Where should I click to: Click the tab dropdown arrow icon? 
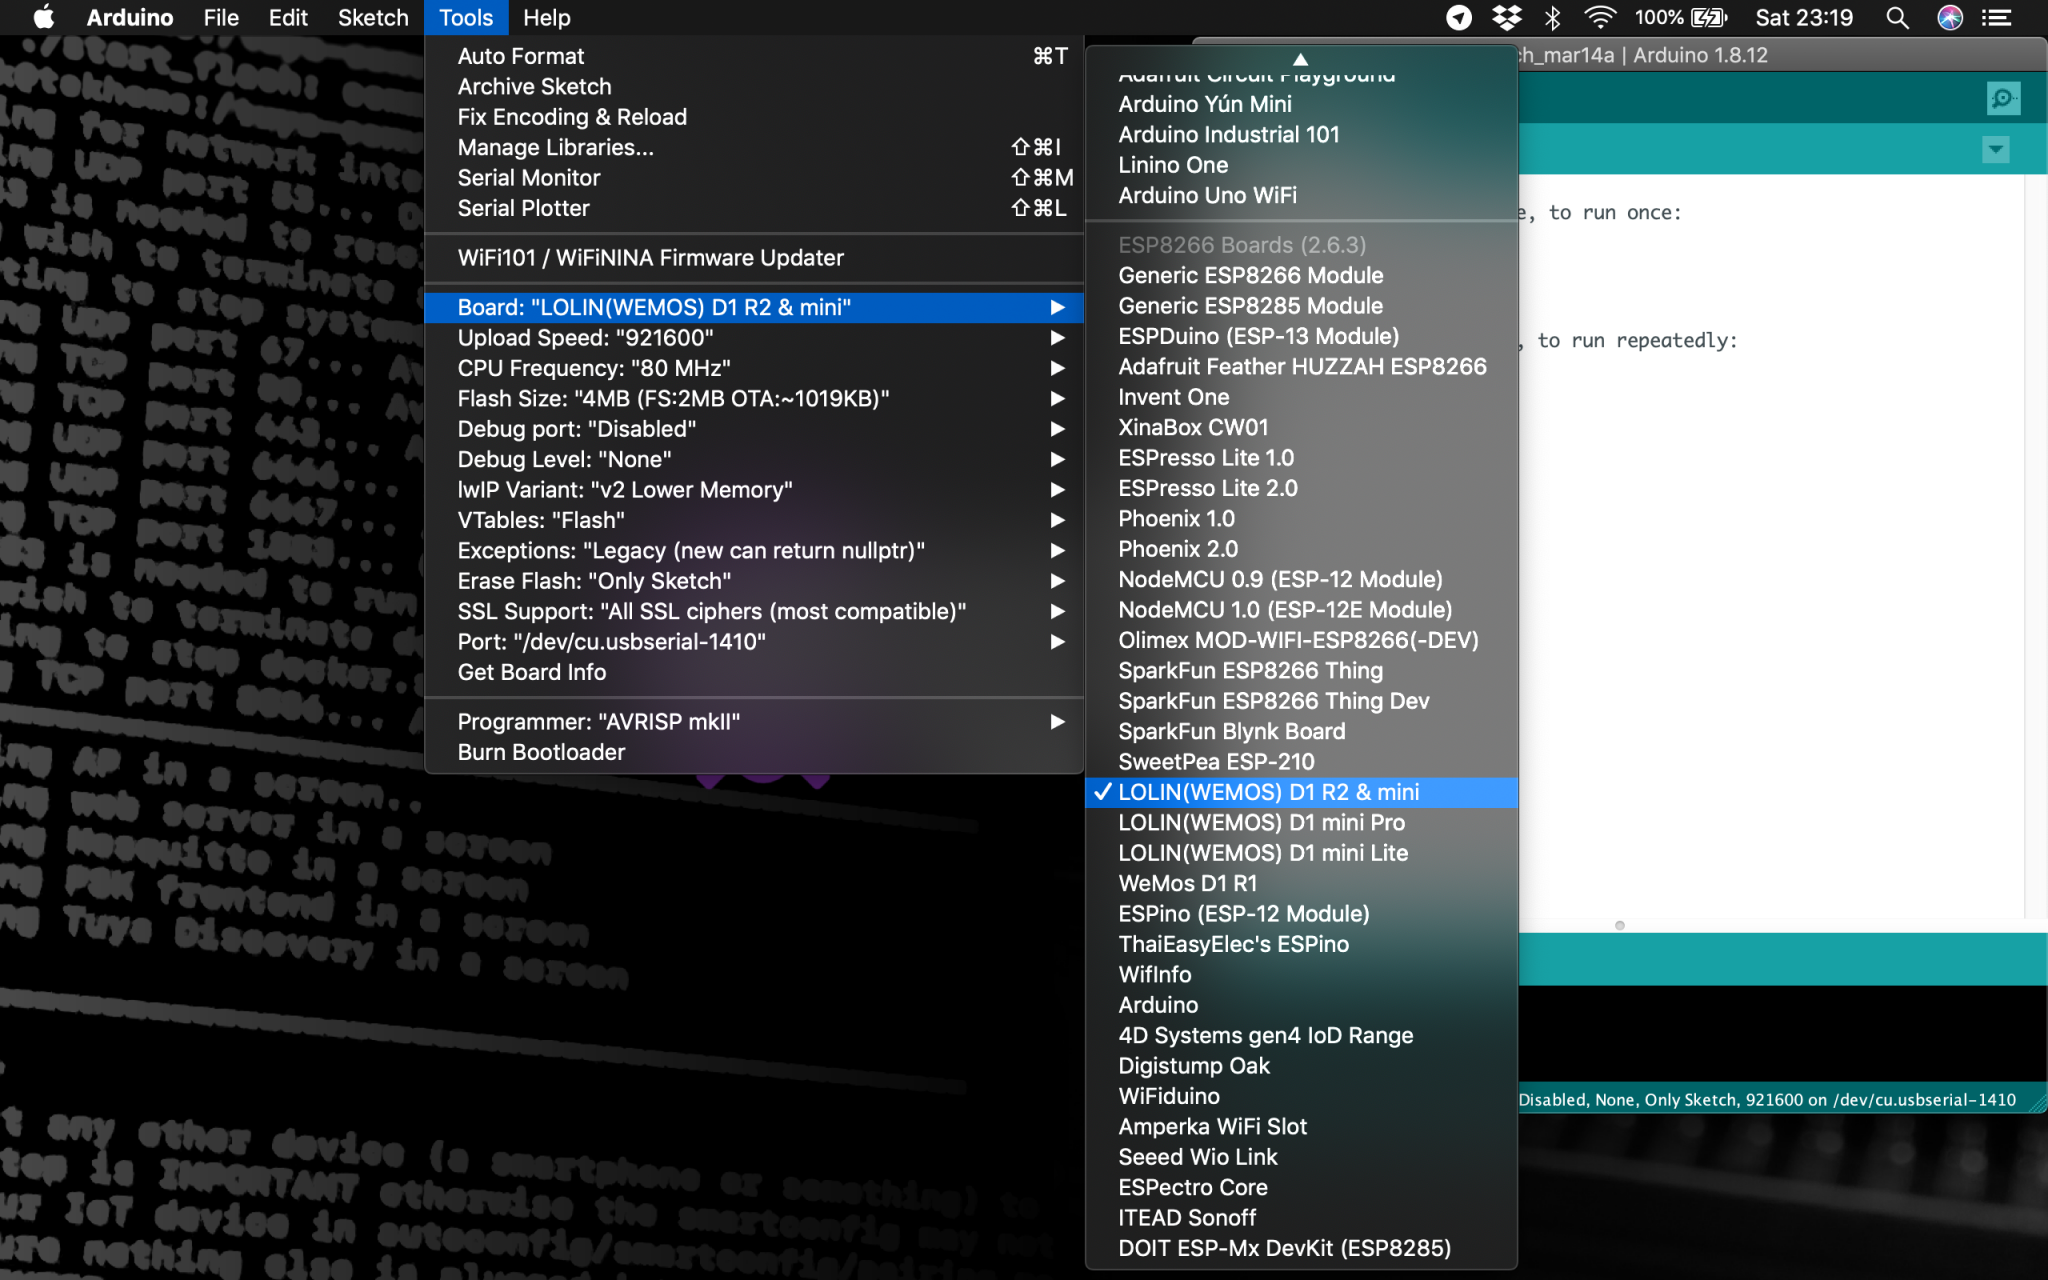pos(1995,150)
